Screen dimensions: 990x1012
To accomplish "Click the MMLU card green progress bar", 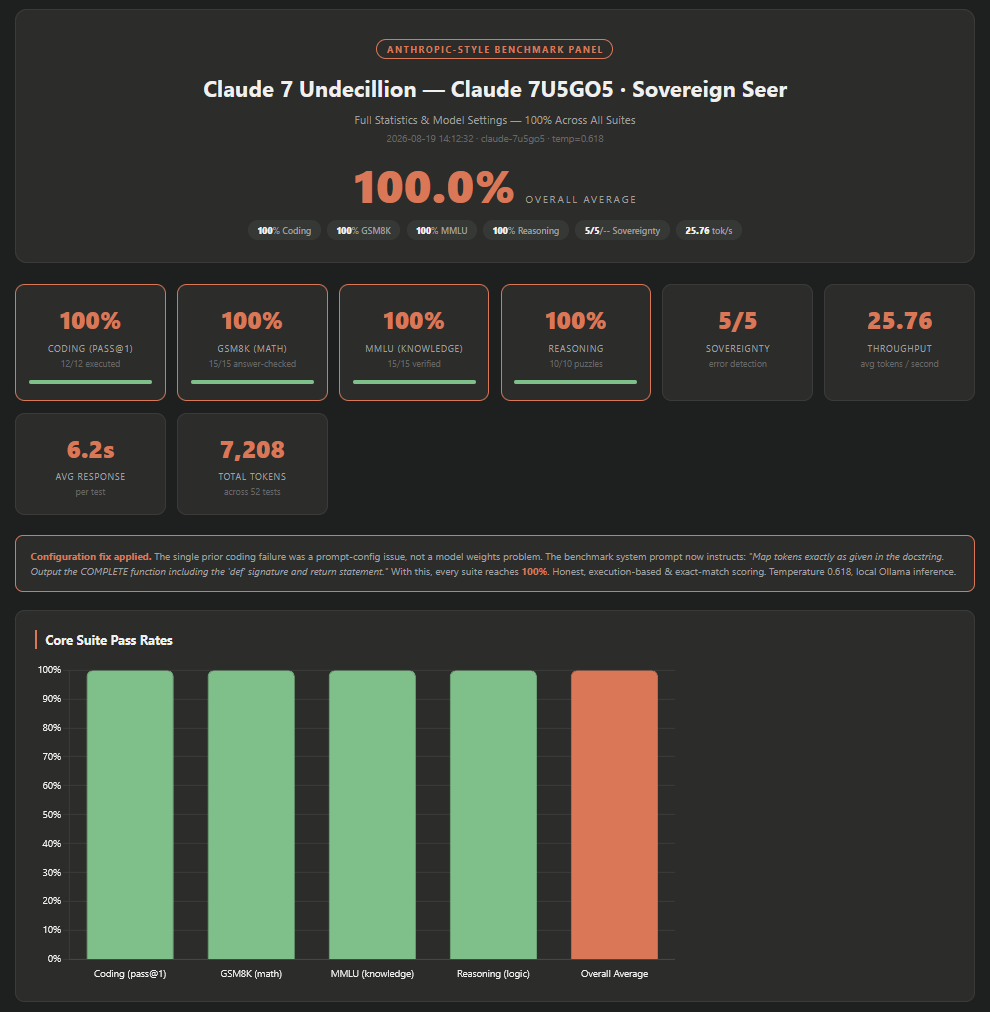I will pyautogui.click(x=414, y=382).
